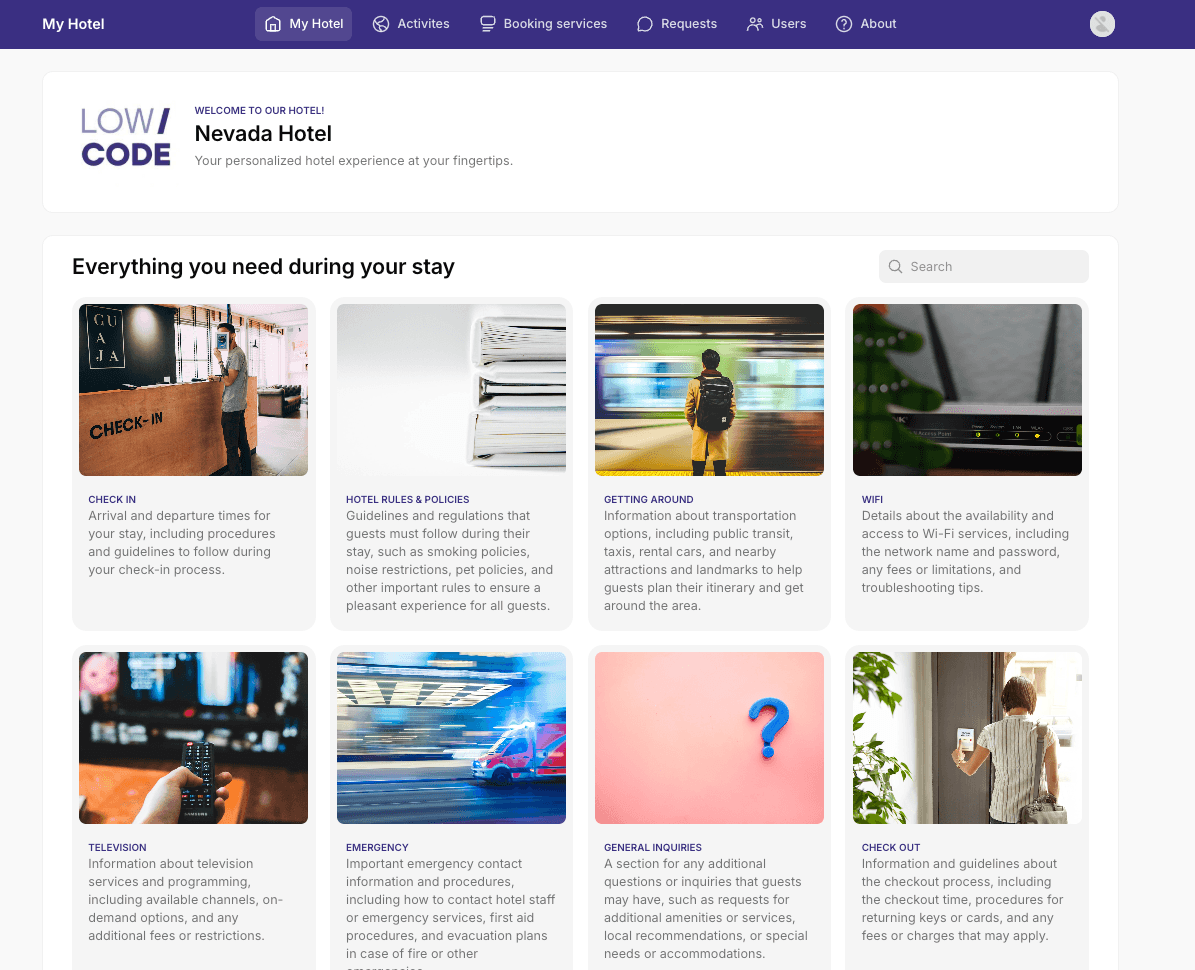Open the profile avatar in the top corner

(1102, 23)
